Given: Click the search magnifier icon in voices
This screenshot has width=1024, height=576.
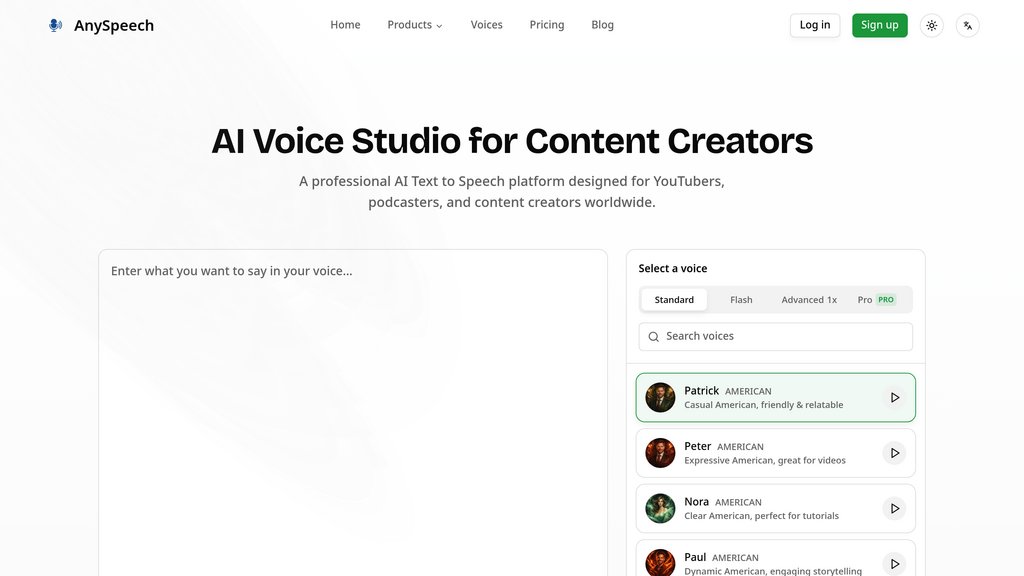Looking at the screenshot, I should point(654,337).
